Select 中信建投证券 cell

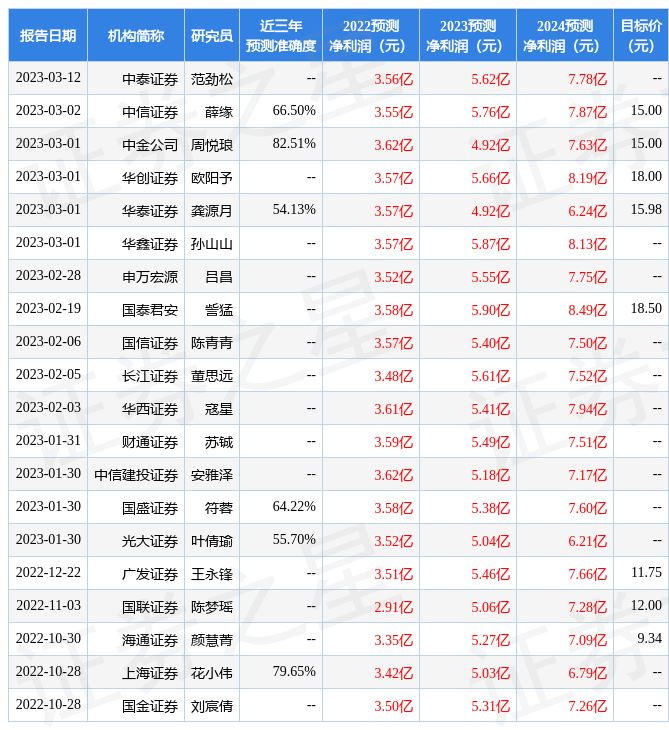pos(136,476)
